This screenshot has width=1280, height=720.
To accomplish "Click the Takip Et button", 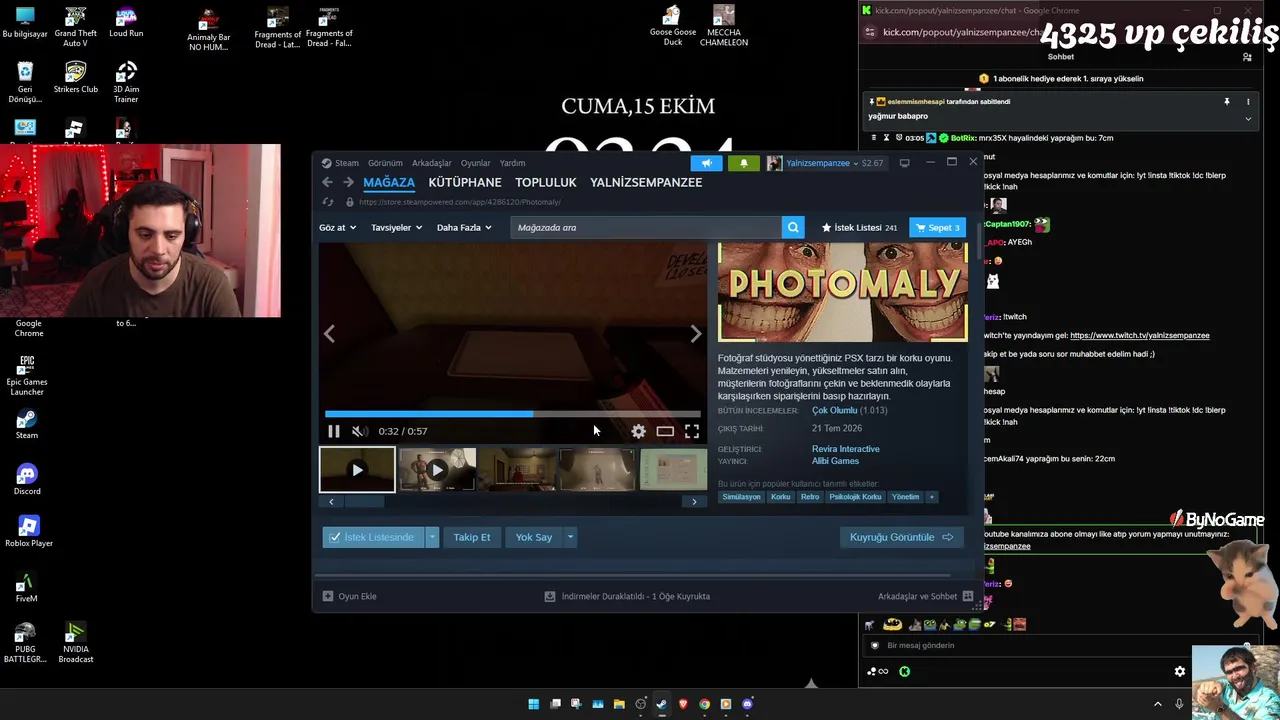I will pos(472,537).
